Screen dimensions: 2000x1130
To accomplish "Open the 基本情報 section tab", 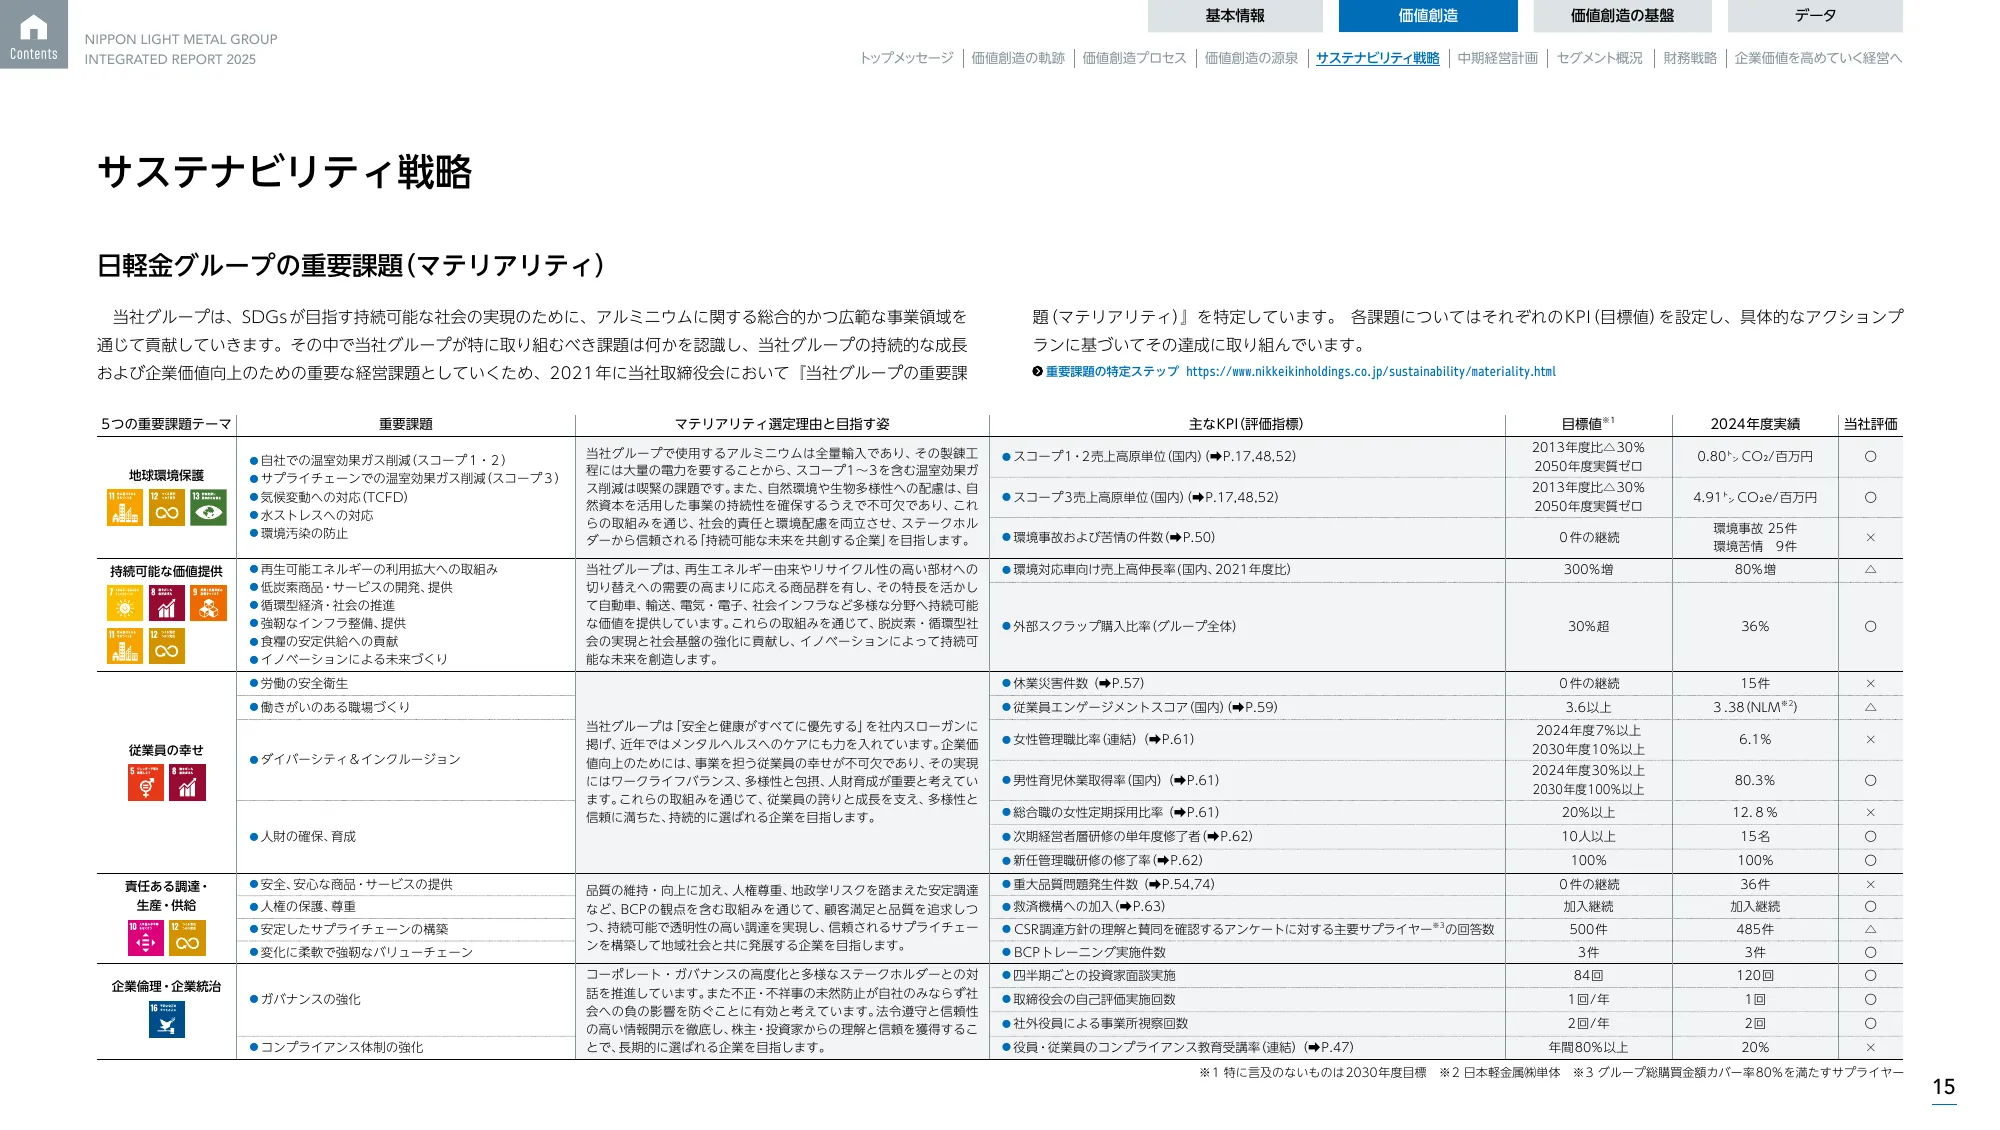I will [1235, 15].
